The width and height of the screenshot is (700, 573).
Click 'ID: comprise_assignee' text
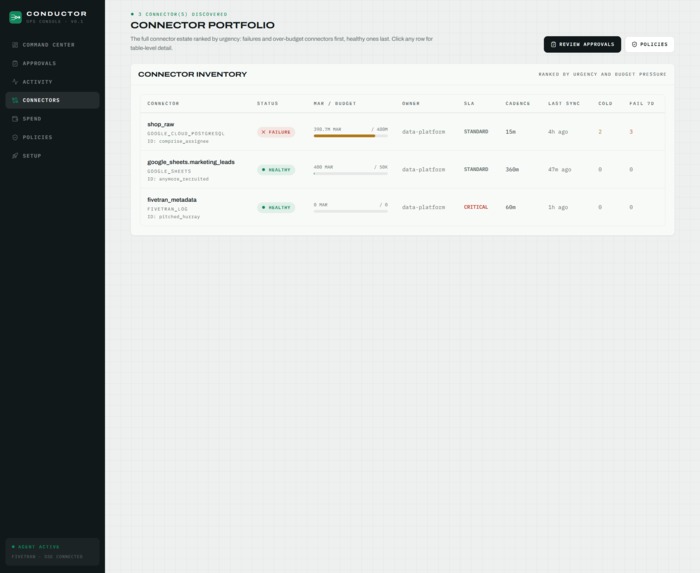pyautogui.click(x=178, y=141)
